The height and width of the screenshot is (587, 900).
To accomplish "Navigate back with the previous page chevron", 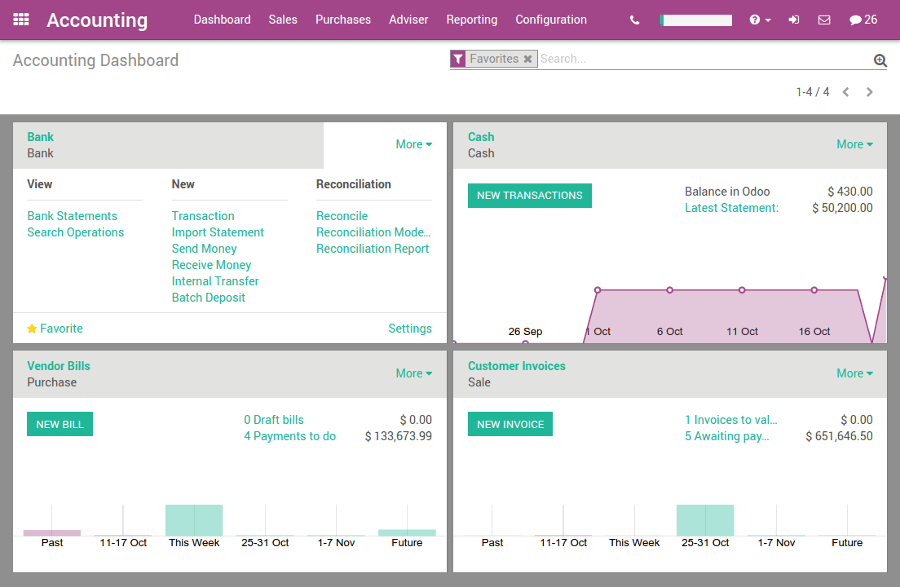I will pos(846,91).
